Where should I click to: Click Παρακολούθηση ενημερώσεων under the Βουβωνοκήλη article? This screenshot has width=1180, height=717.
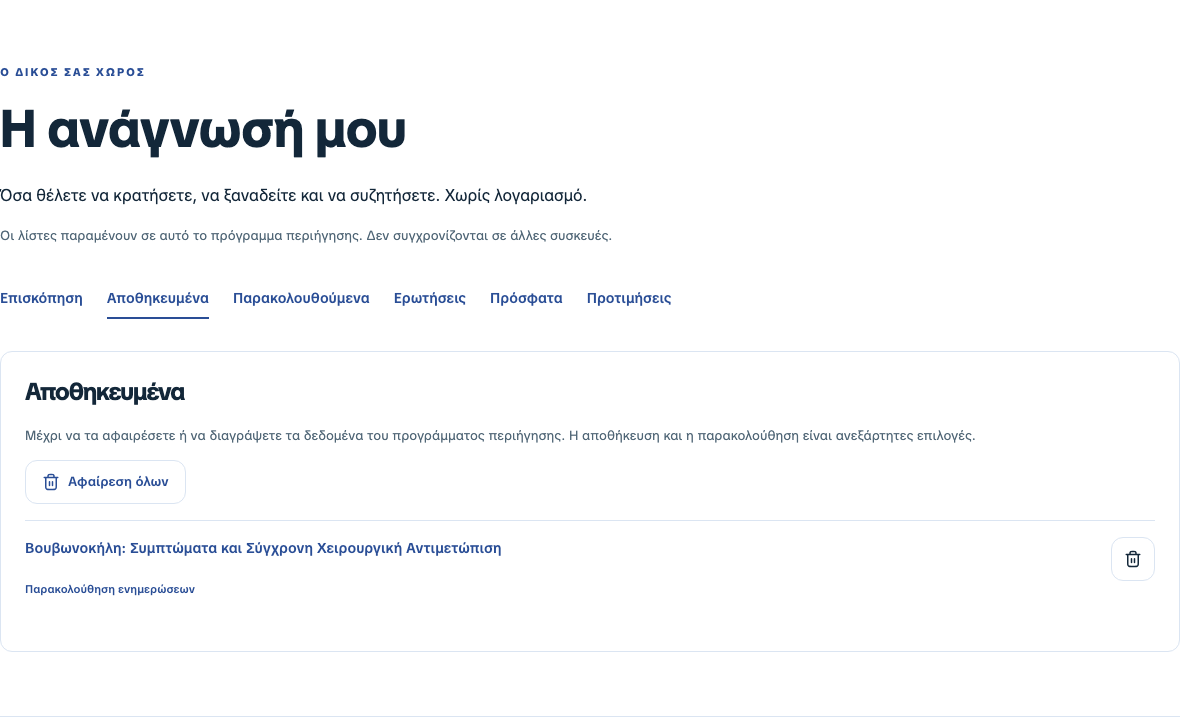coord(110,589)
